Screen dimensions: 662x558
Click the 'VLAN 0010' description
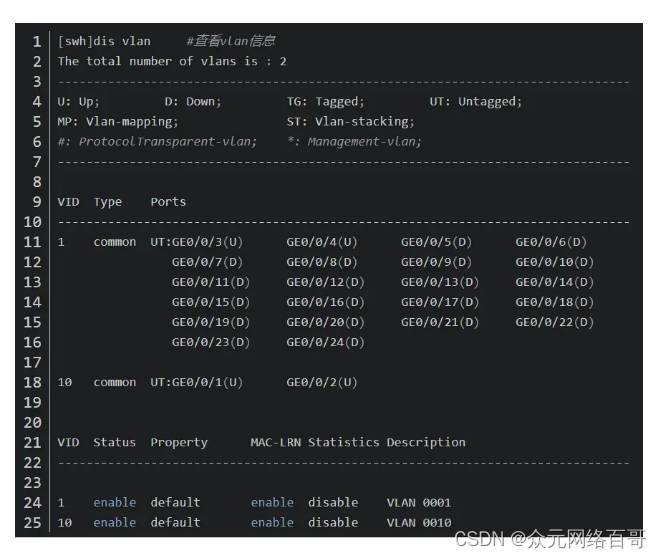(419, 523)
